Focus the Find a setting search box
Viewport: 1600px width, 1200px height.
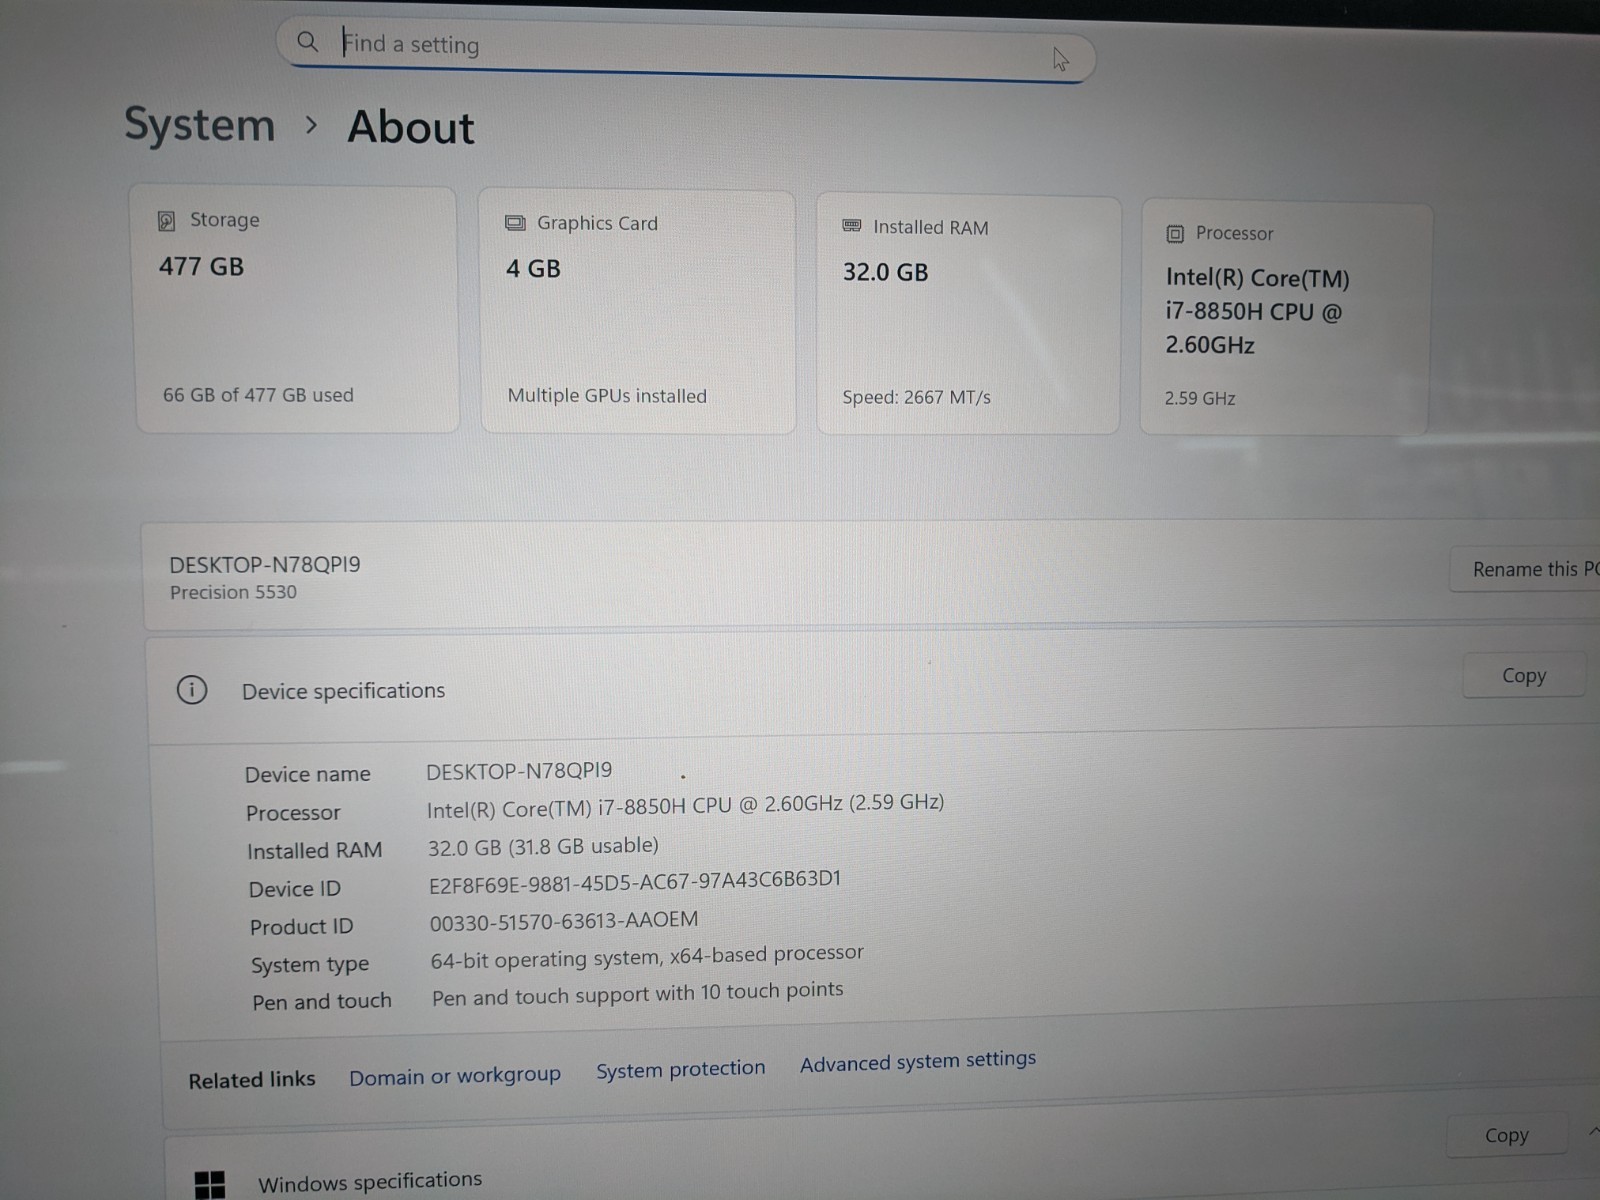point(686,48)
